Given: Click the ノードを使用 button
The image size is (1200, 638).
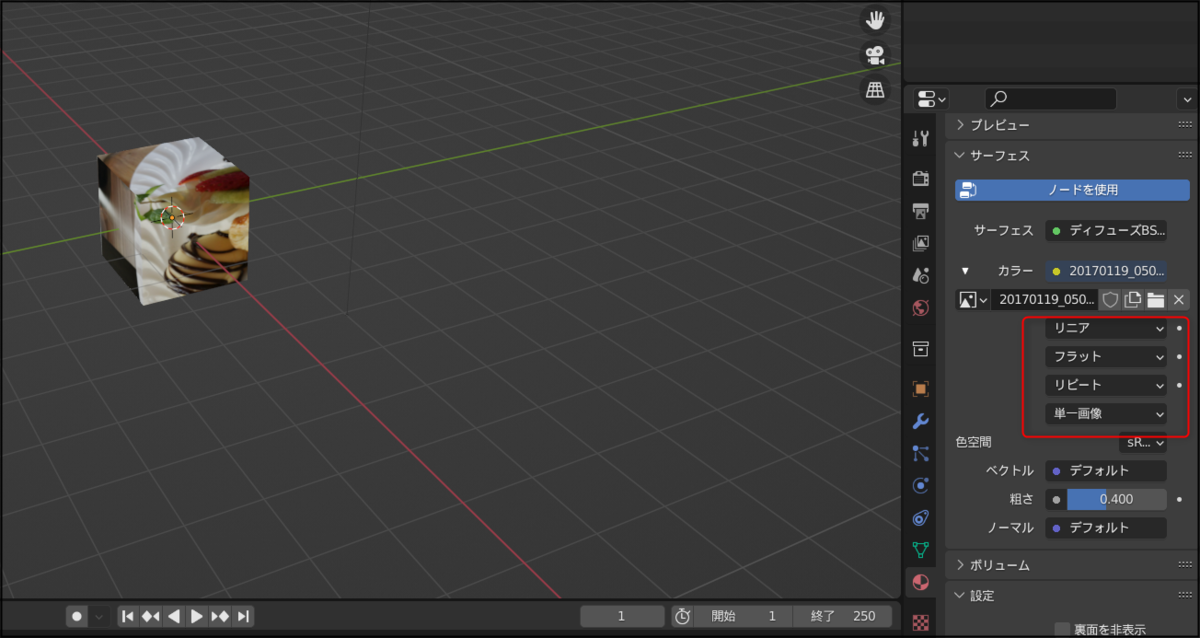Looking at the screenshot, I should 1072,189.
